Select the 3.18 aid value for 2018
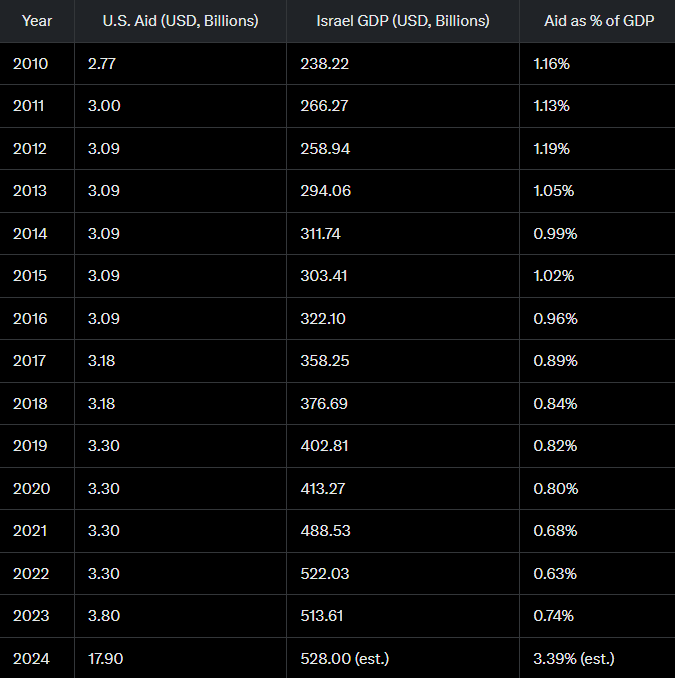Viewport: 675px width, 678px height. click(x=101, y=403)
